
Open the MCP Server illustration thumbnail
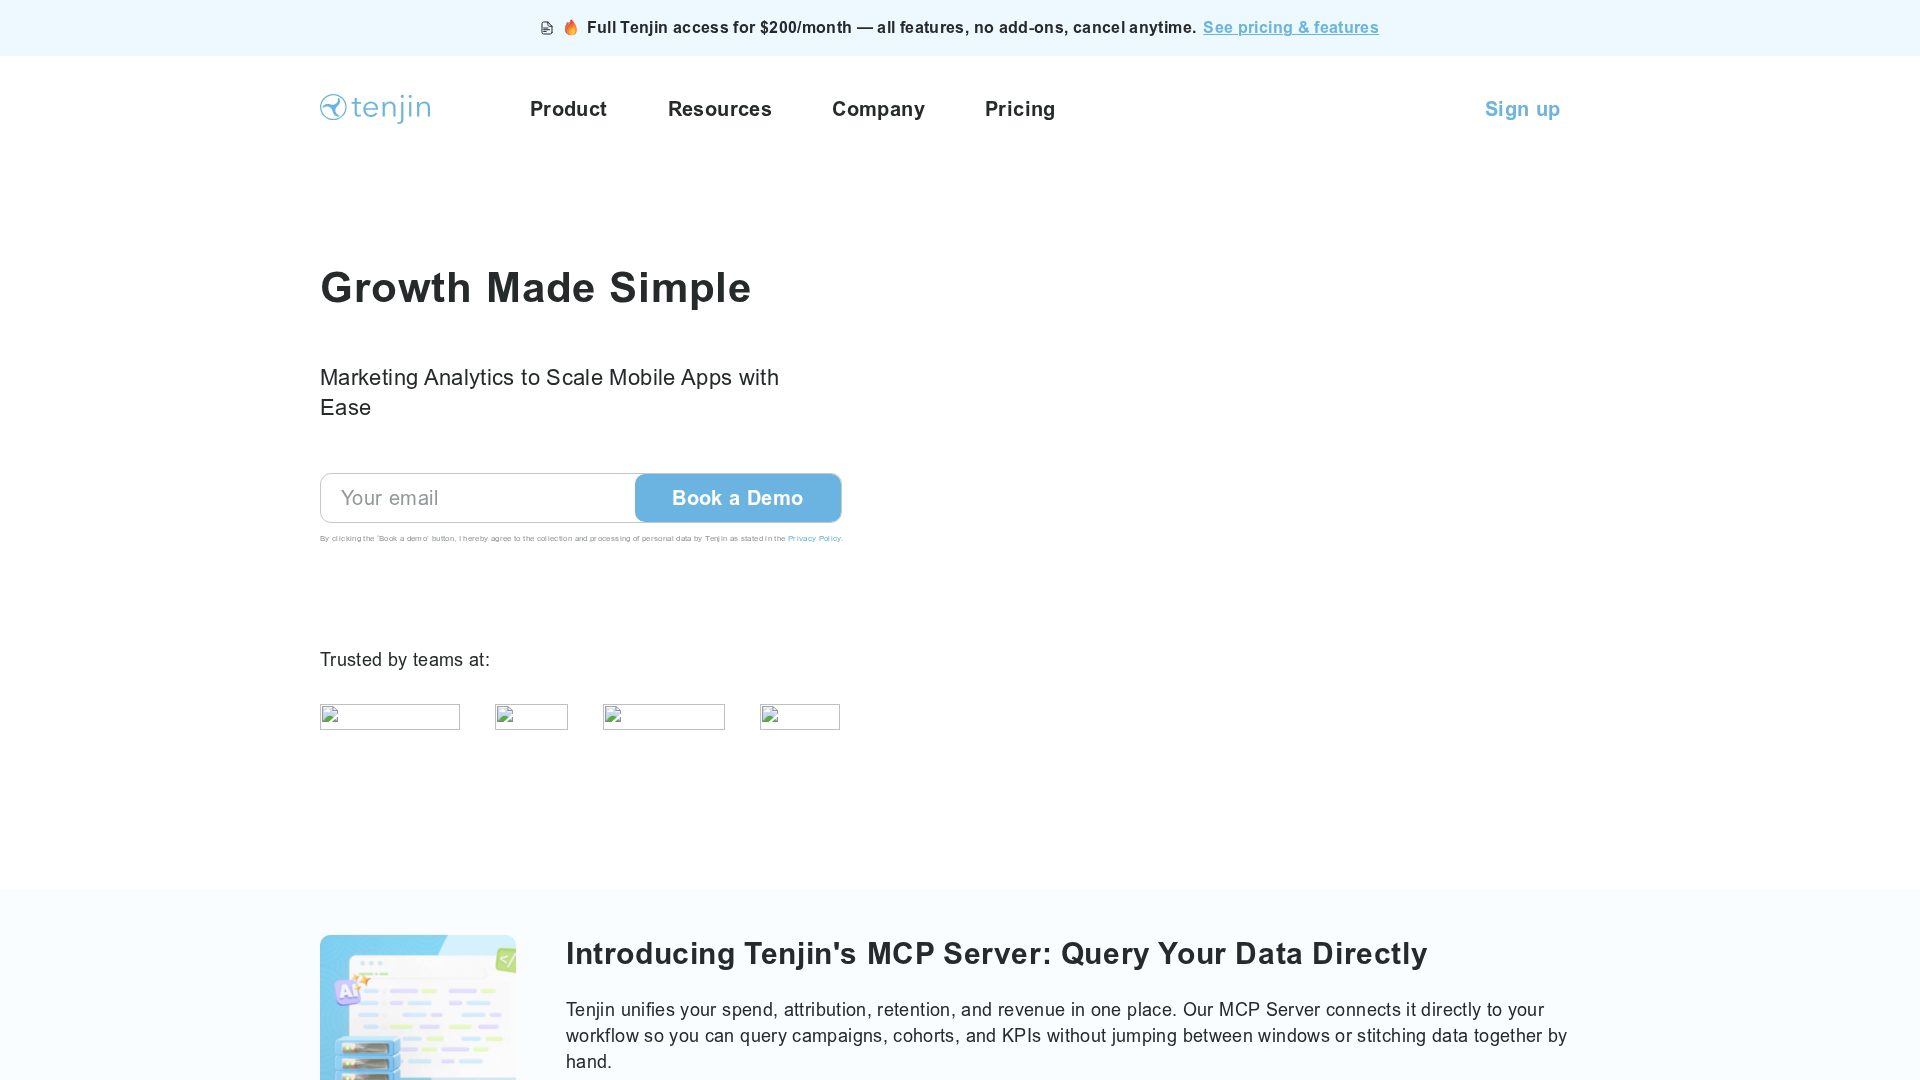click(418, 1008)
